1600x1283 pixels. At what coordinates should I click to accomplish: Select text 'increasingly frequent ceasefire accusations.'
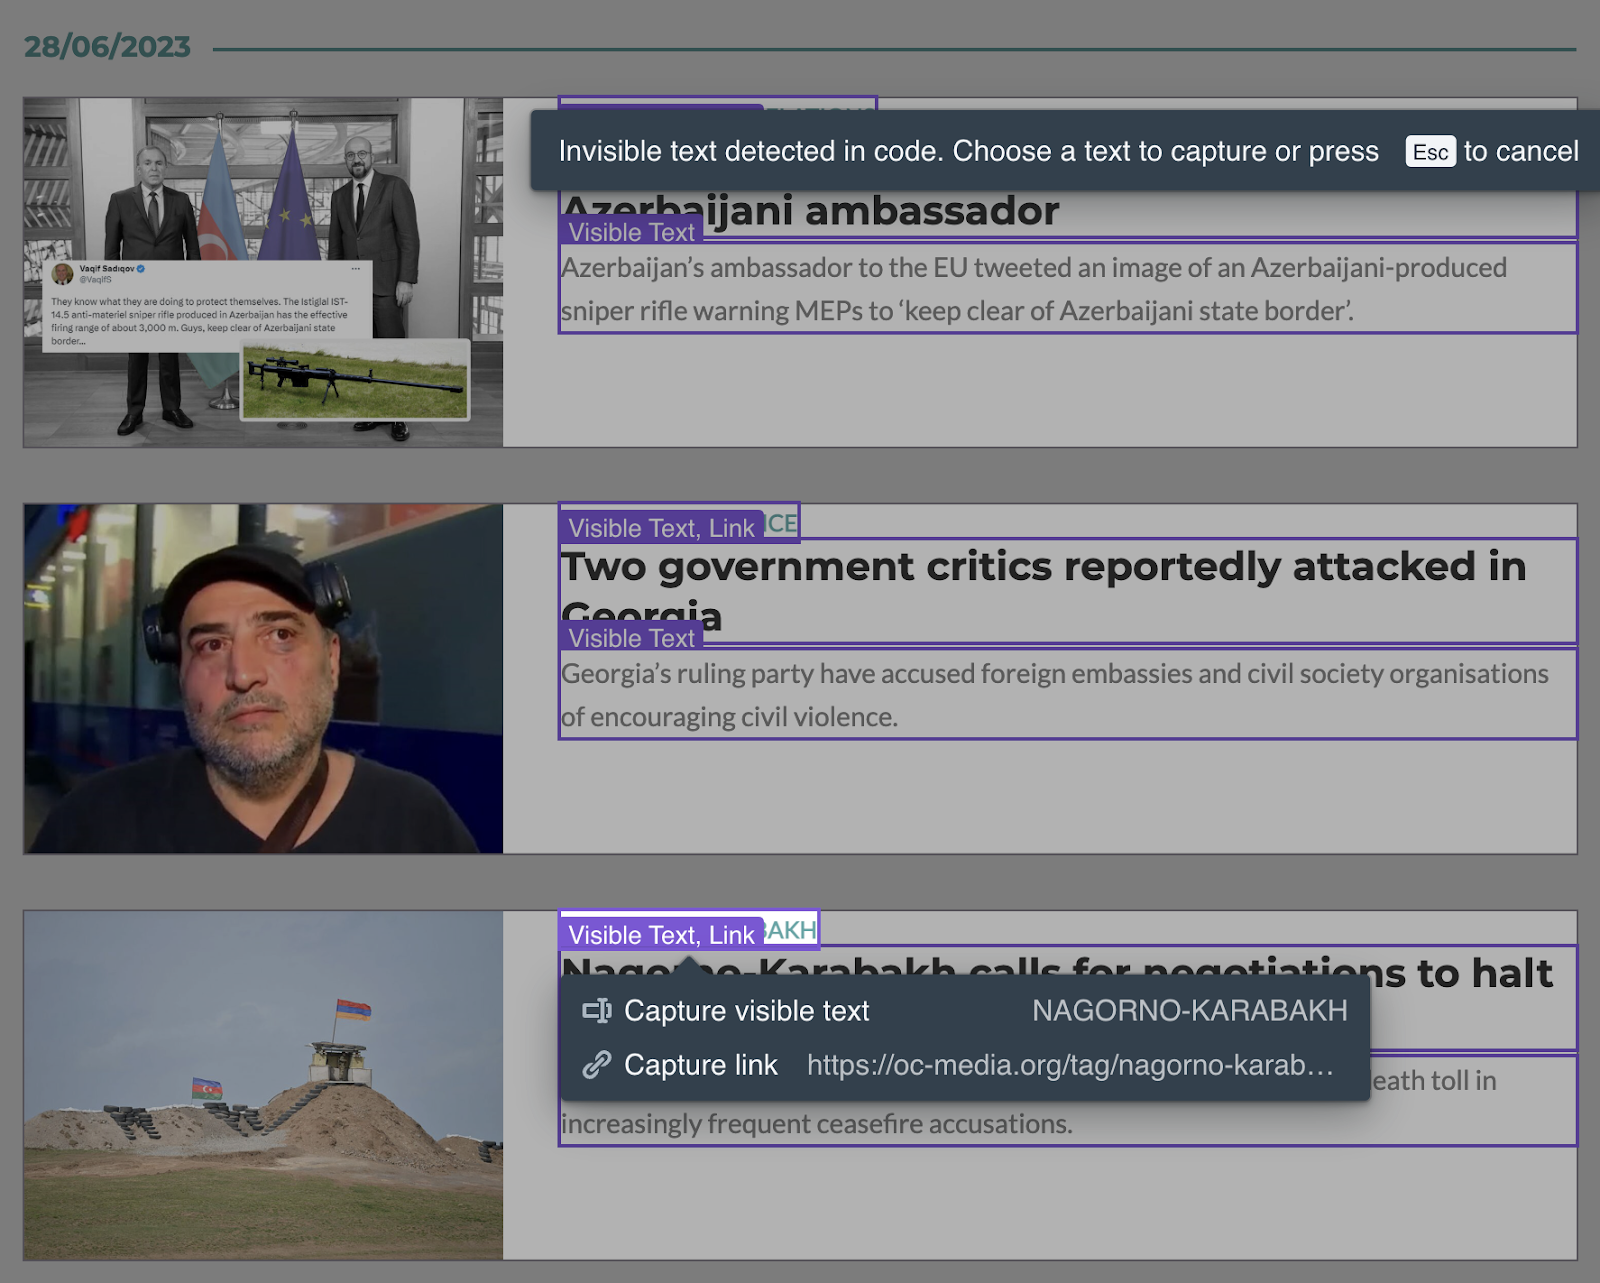(817, 1124)
